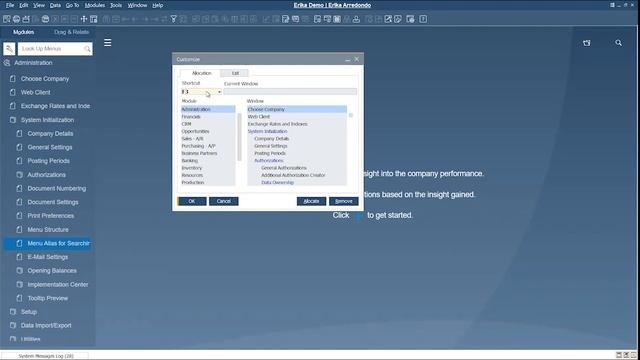Select Banking in the Module list

coord(208,161)
